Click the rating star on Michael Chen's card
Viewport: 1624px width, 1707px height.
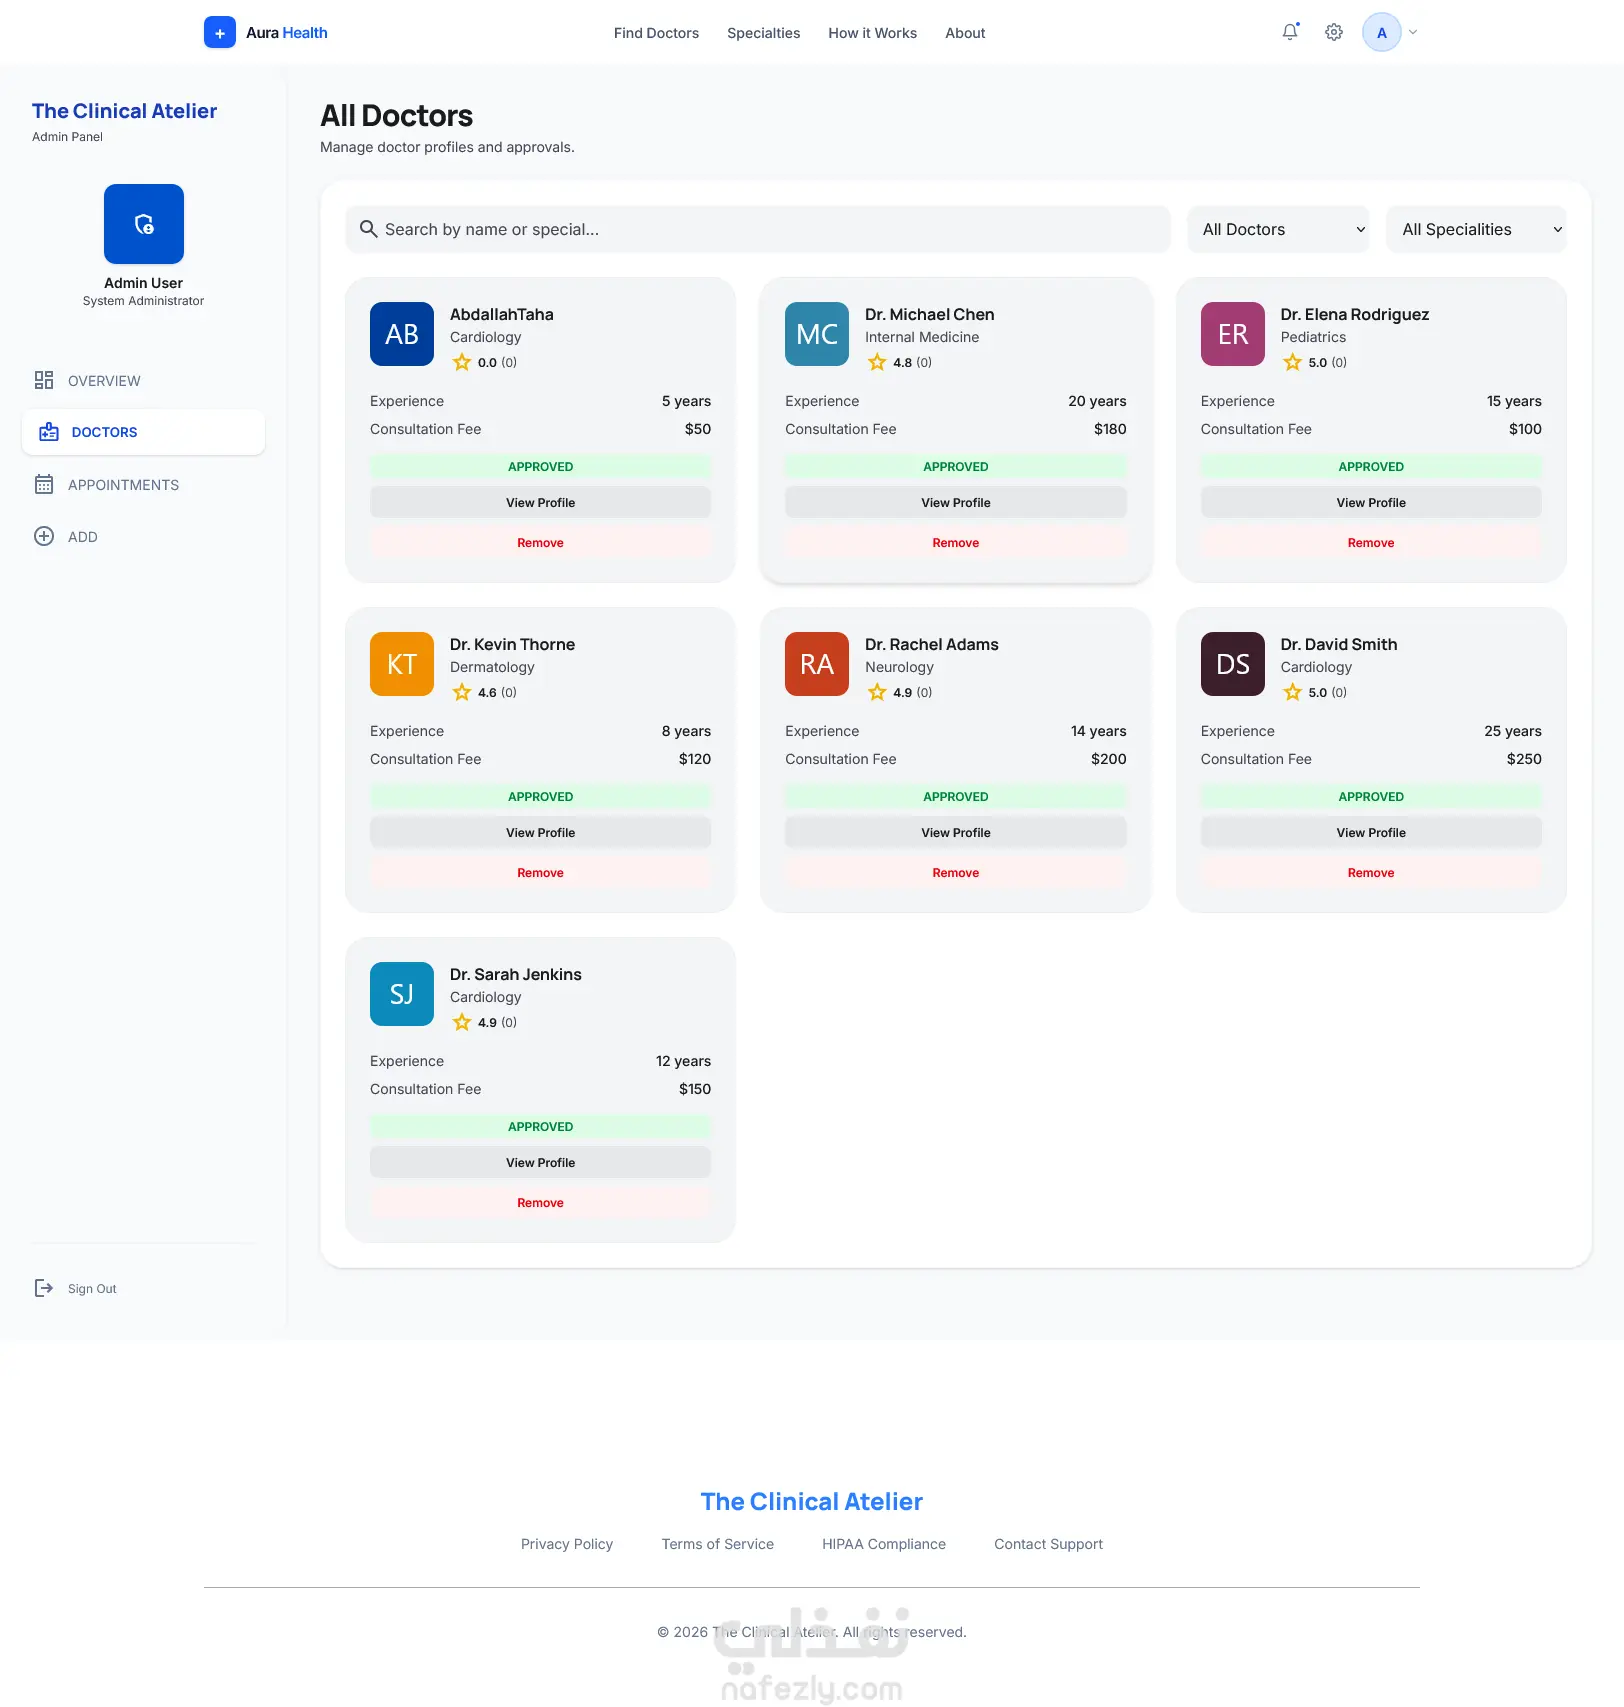877,362
